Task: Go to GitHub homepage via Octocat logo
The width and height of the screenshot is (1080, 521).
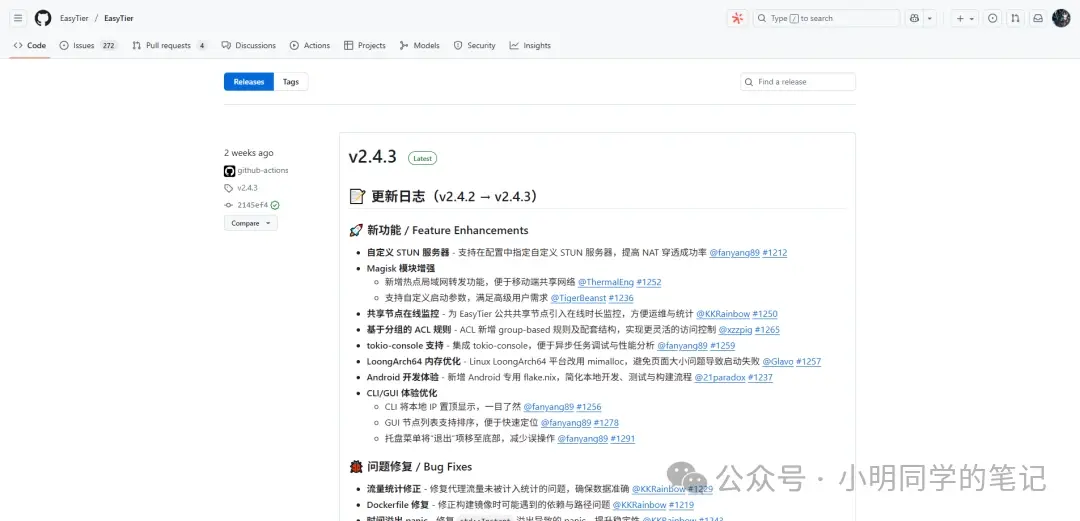Action: [43, 18]
